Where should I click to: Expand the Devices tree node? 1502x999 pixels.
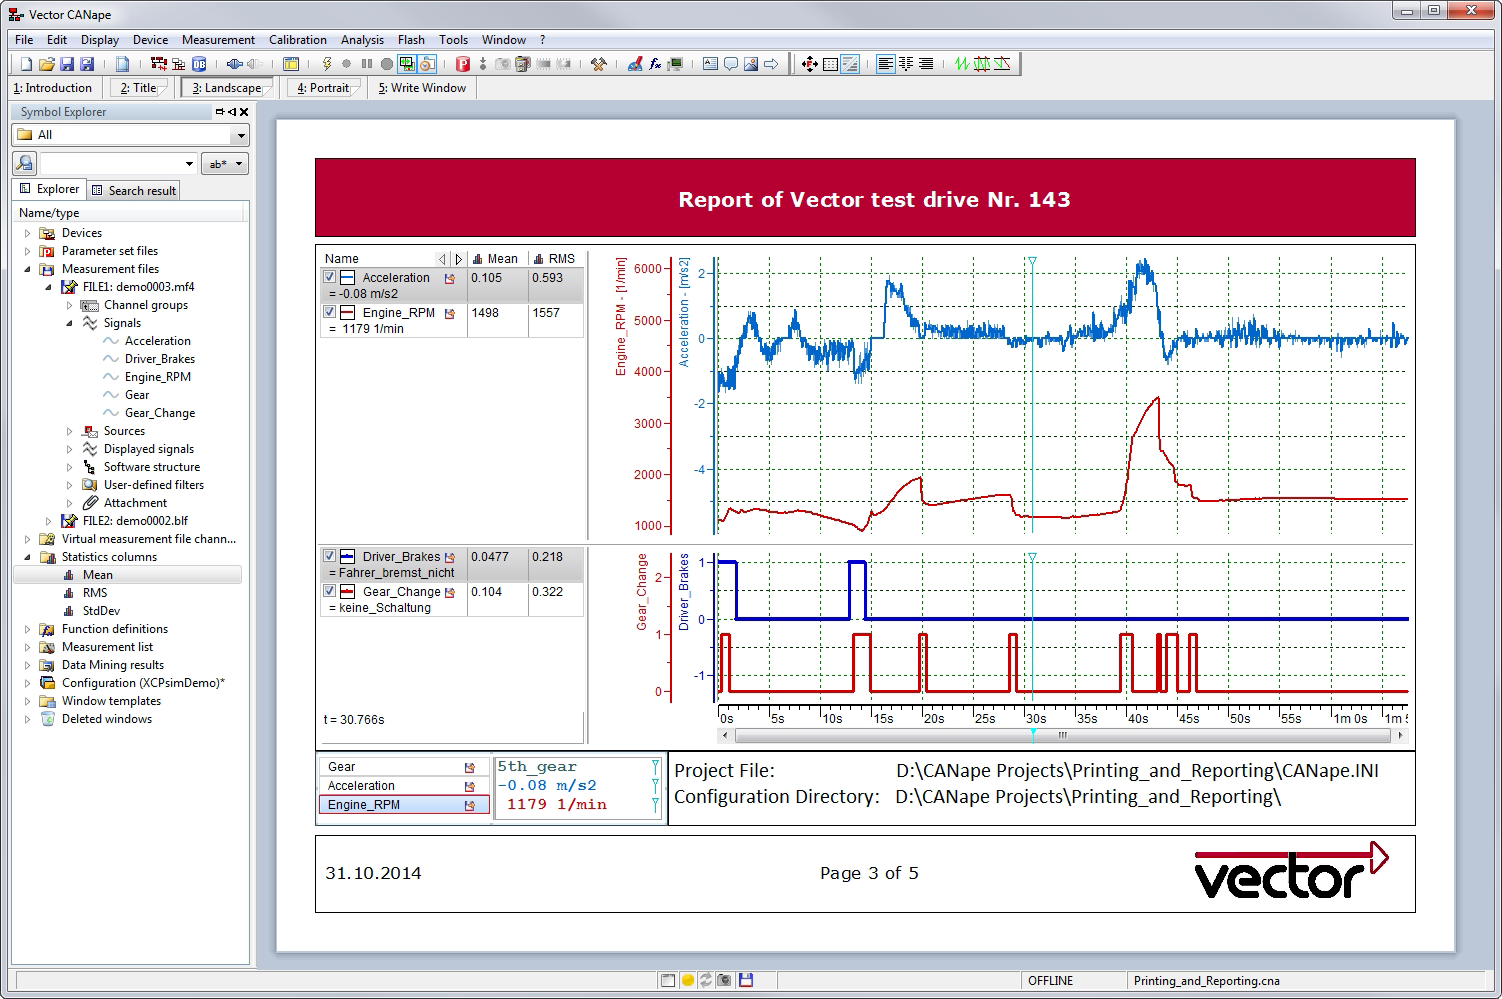[28, 233]
